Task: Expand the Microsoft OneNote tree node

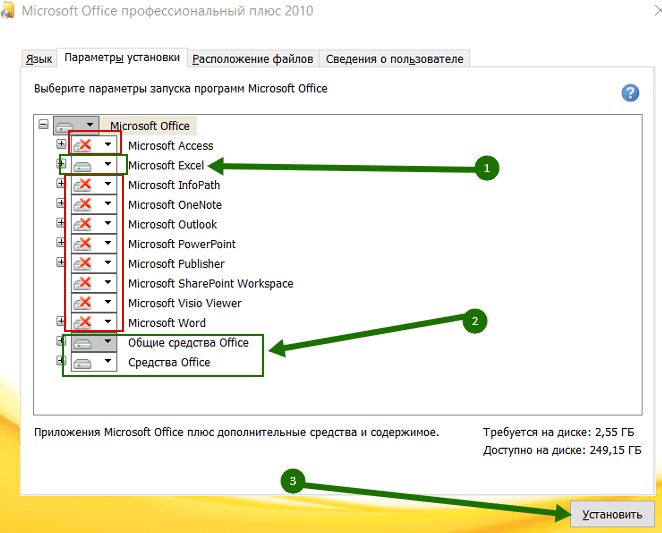Action: (61, 203)
